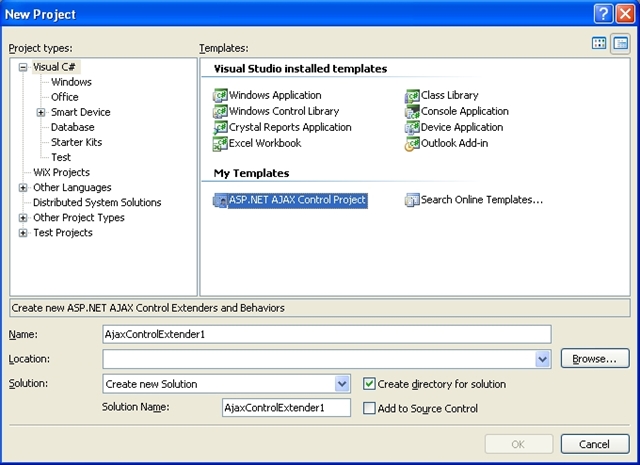Click 'Class Library' template label

449,95
